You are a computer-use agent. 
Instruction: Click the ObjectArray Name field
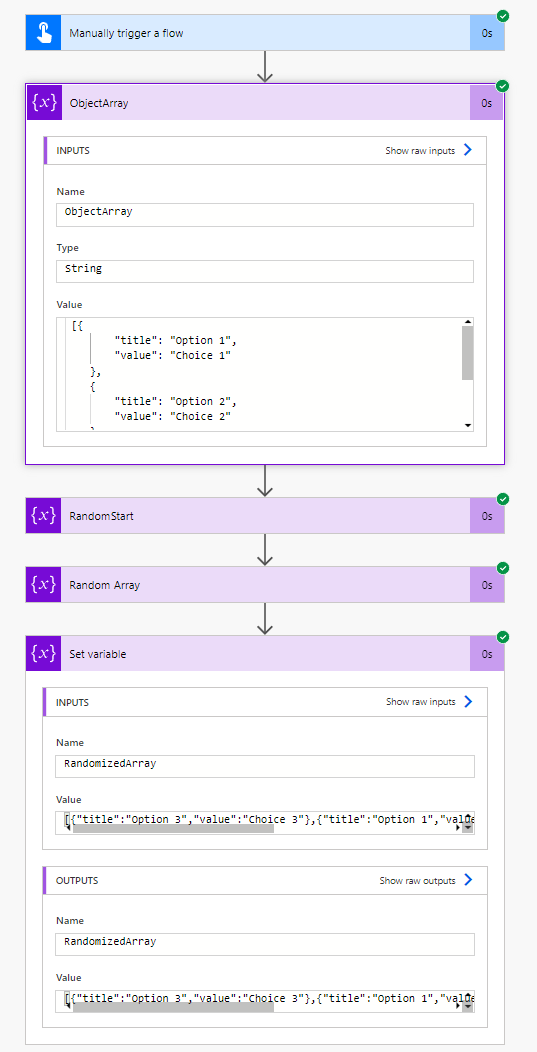(265, 215)
